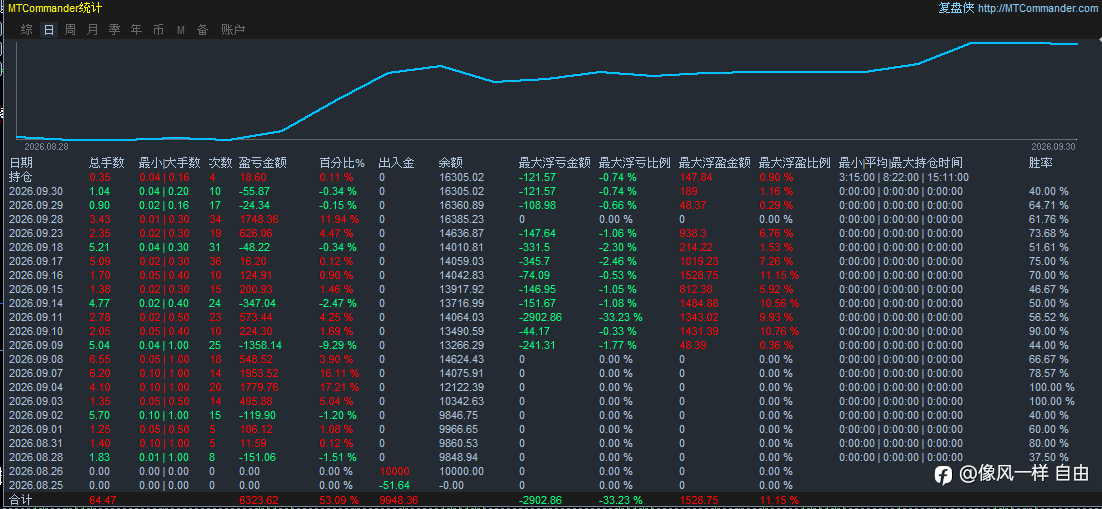Image resolution: width=1102 pixels, height=509 pixels.
Task: Click the 2026.09.30 chart axis label
Action: pos(1053,147)
